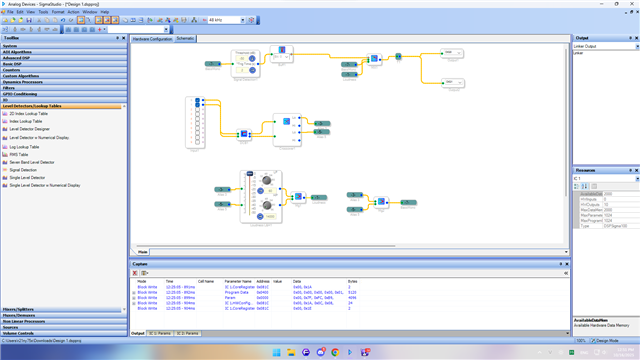Click the hierarchy tree toolbar icon
This screenshot has width=640, height=360.
[194, 20]
